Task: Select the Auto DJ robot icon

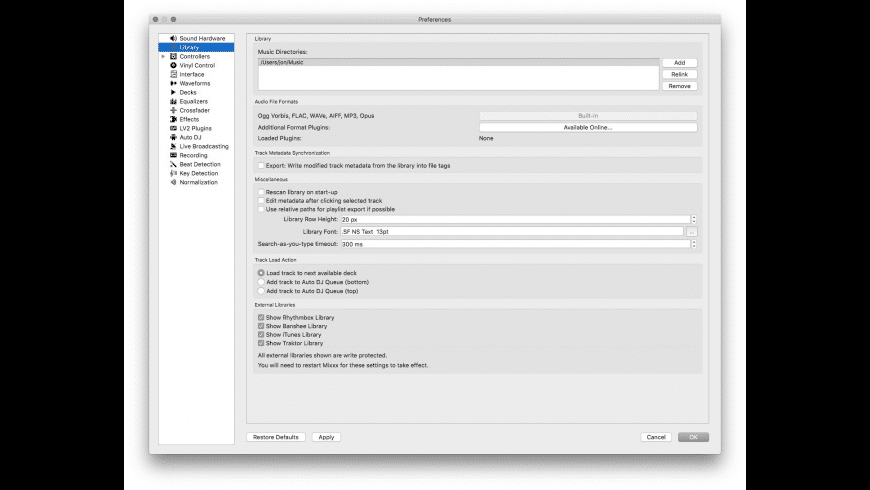Action: (x=173, y=137)
